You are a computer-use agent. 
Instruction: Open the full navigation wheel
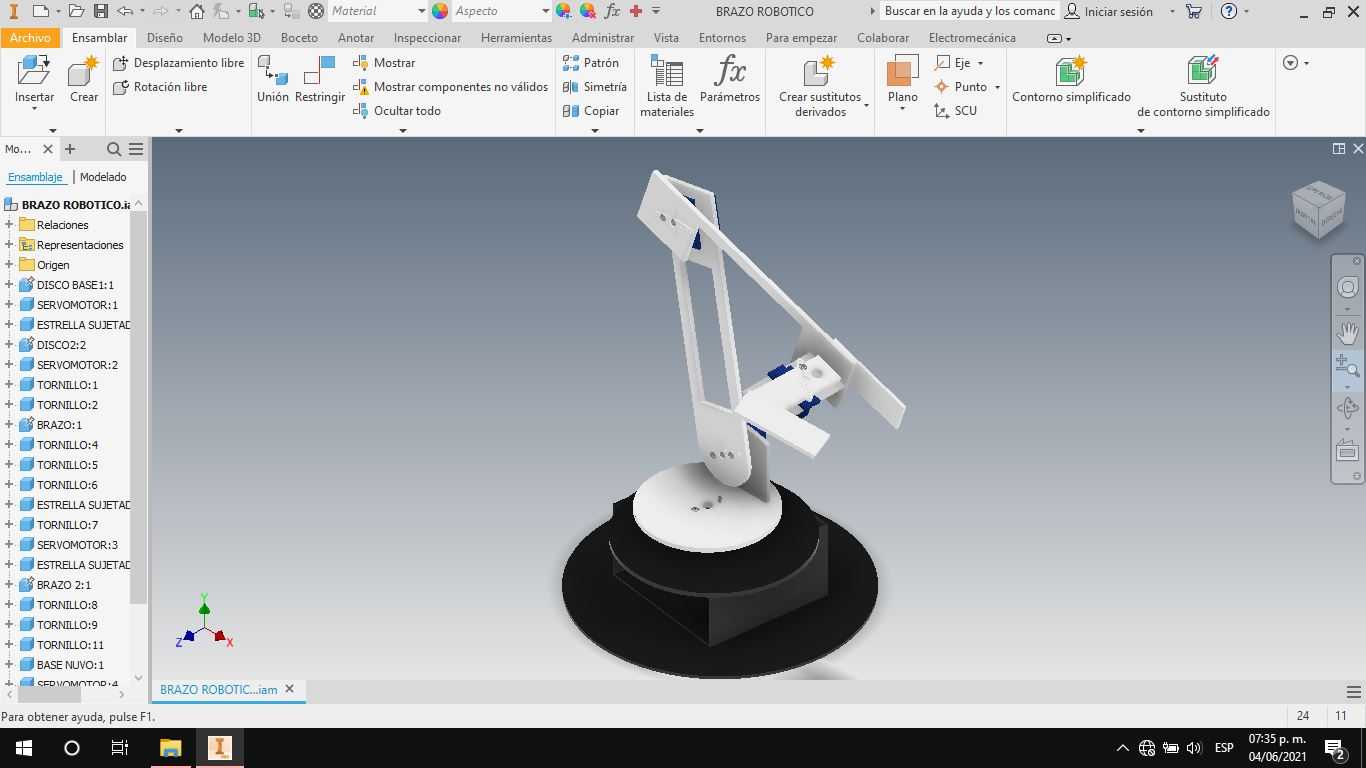pyautogui.click(x=1348, y=288)
